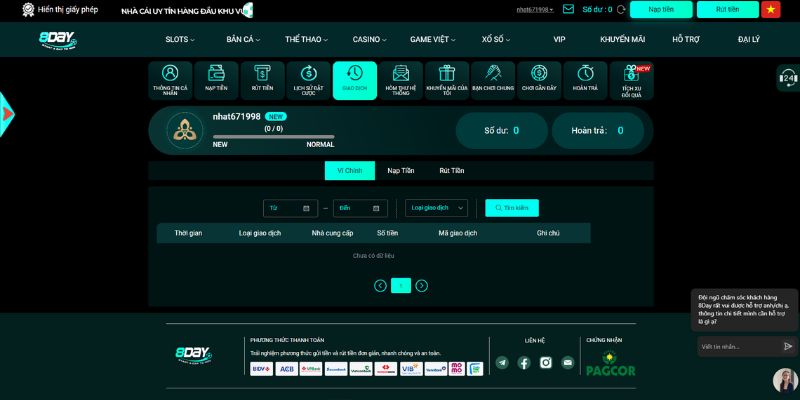Click the Tìm kiếm search button
800x400 pixels.
[512, 208]
